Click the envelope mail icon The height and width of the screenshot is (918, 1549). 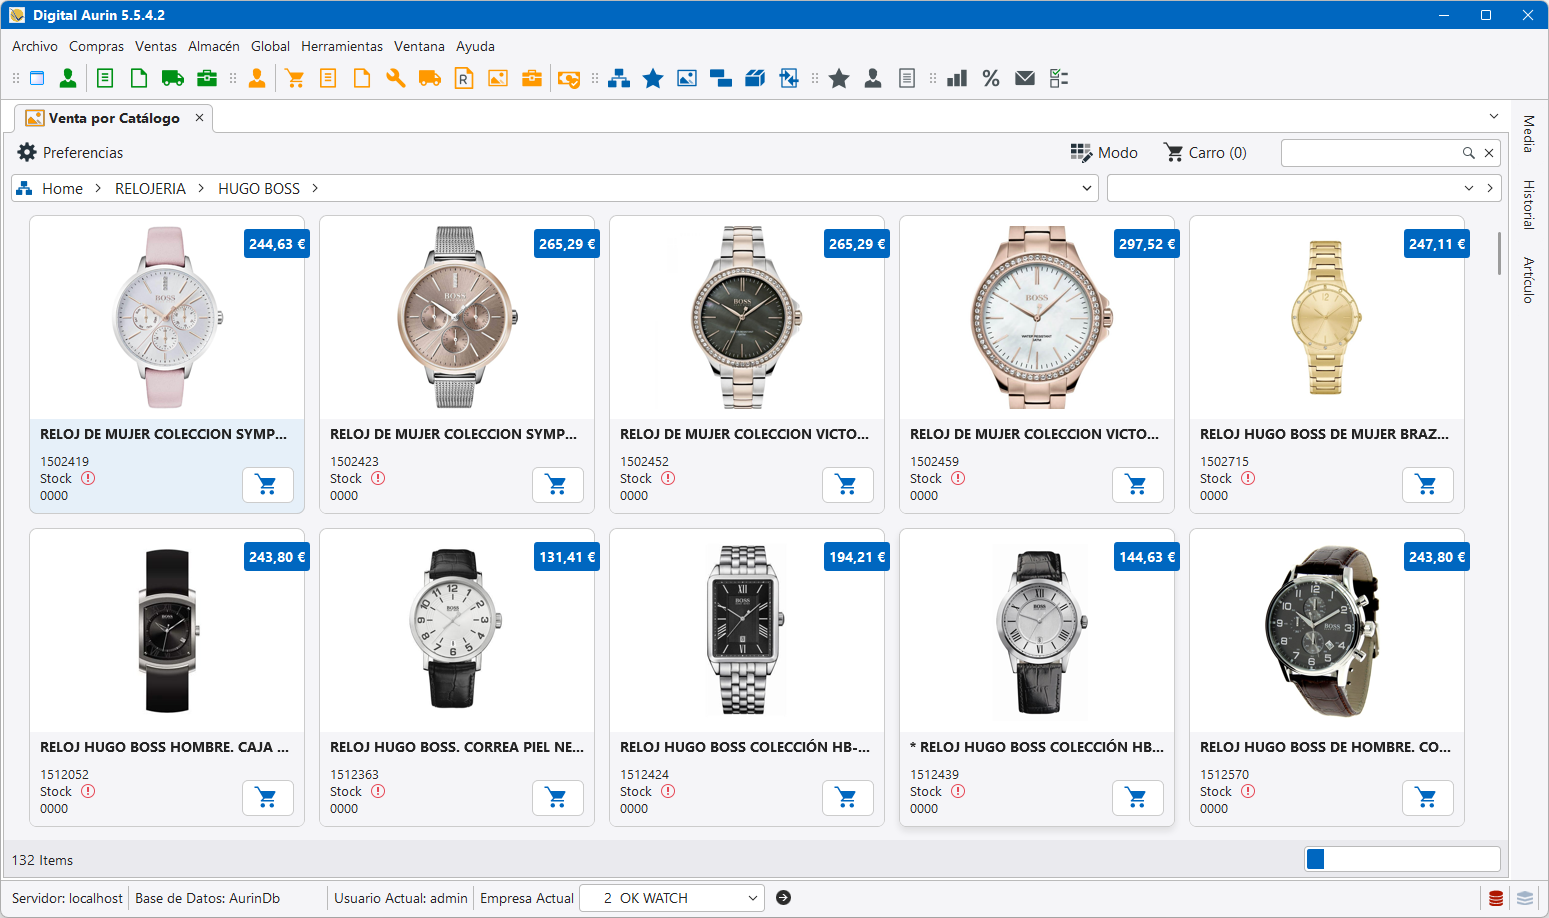pos(1025,78)
